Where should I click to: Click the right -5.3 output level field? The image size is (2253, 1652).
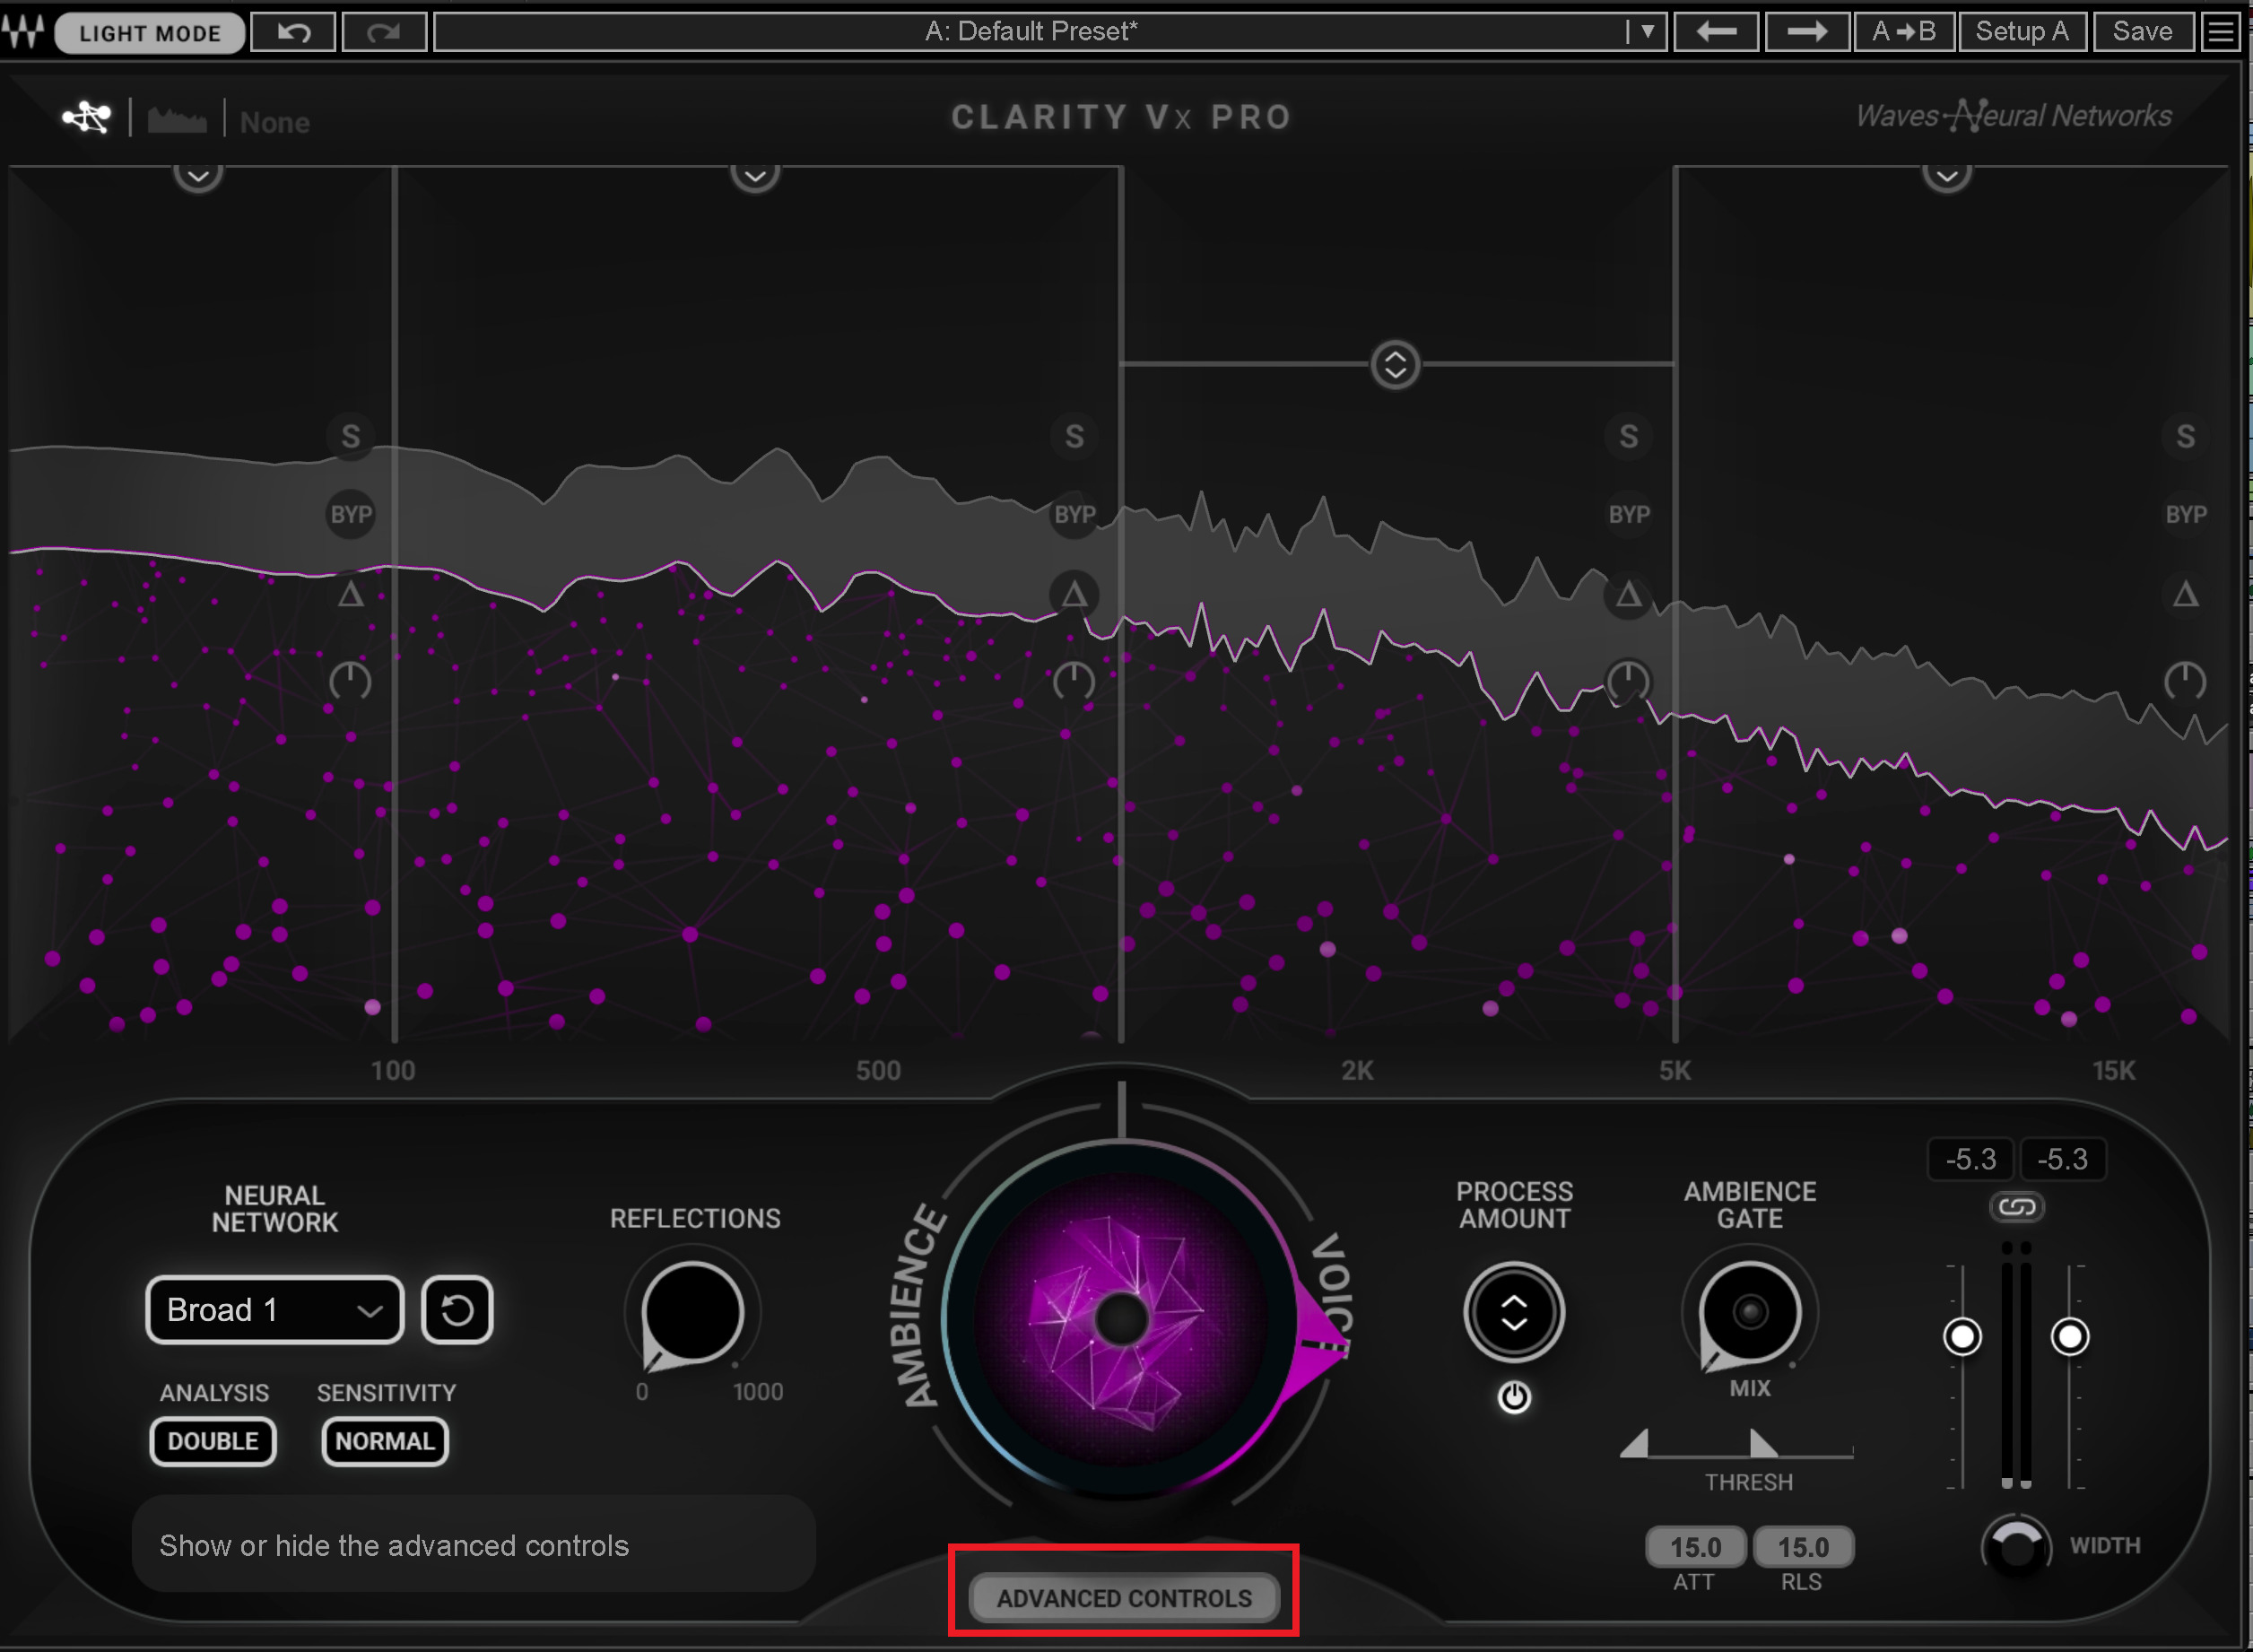pos(2063,1159)
